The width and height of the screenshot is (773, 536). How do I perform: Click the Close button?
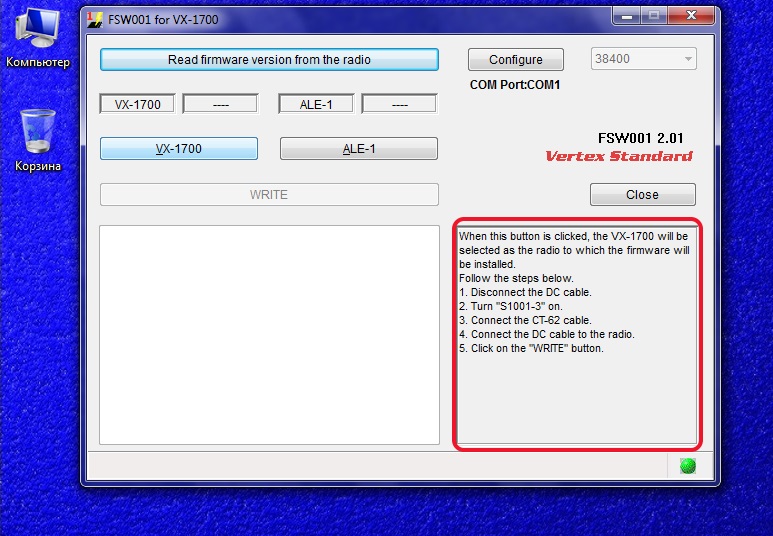point(643,195)
